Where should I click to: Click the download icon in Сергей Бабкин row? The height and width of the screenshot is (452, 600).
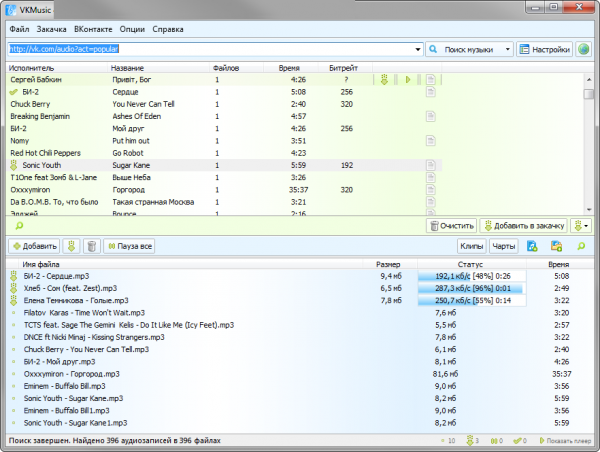(x=384, y=80)
